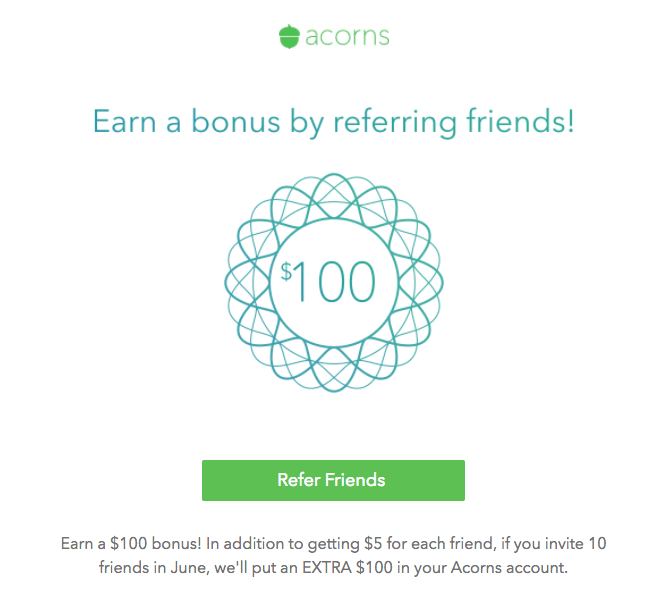Click the bottommost petal of rosette badge
665x591 pixels.
pyautogui.click(x=333, y=374)
